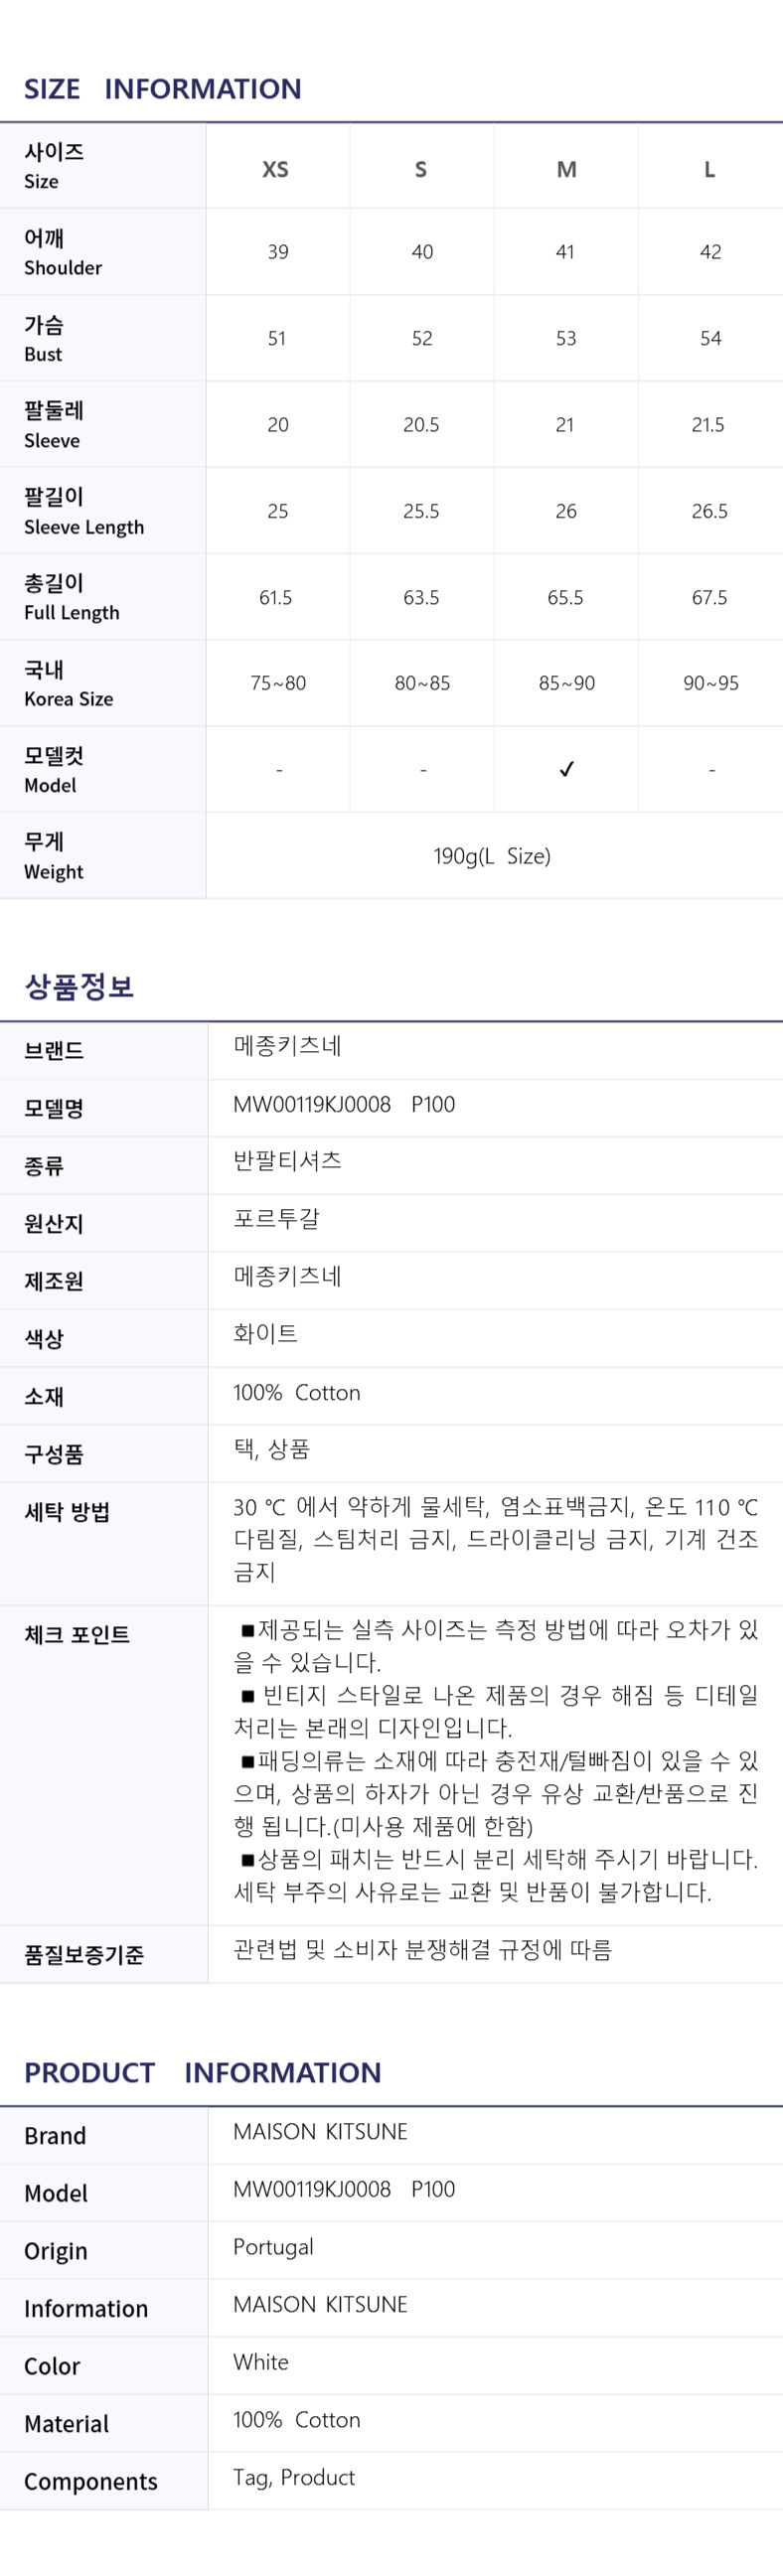Viewport: 783px width, 2576px height.
Task: Click the SIZE INFORMATION heading
Action: tap(162, 89)
